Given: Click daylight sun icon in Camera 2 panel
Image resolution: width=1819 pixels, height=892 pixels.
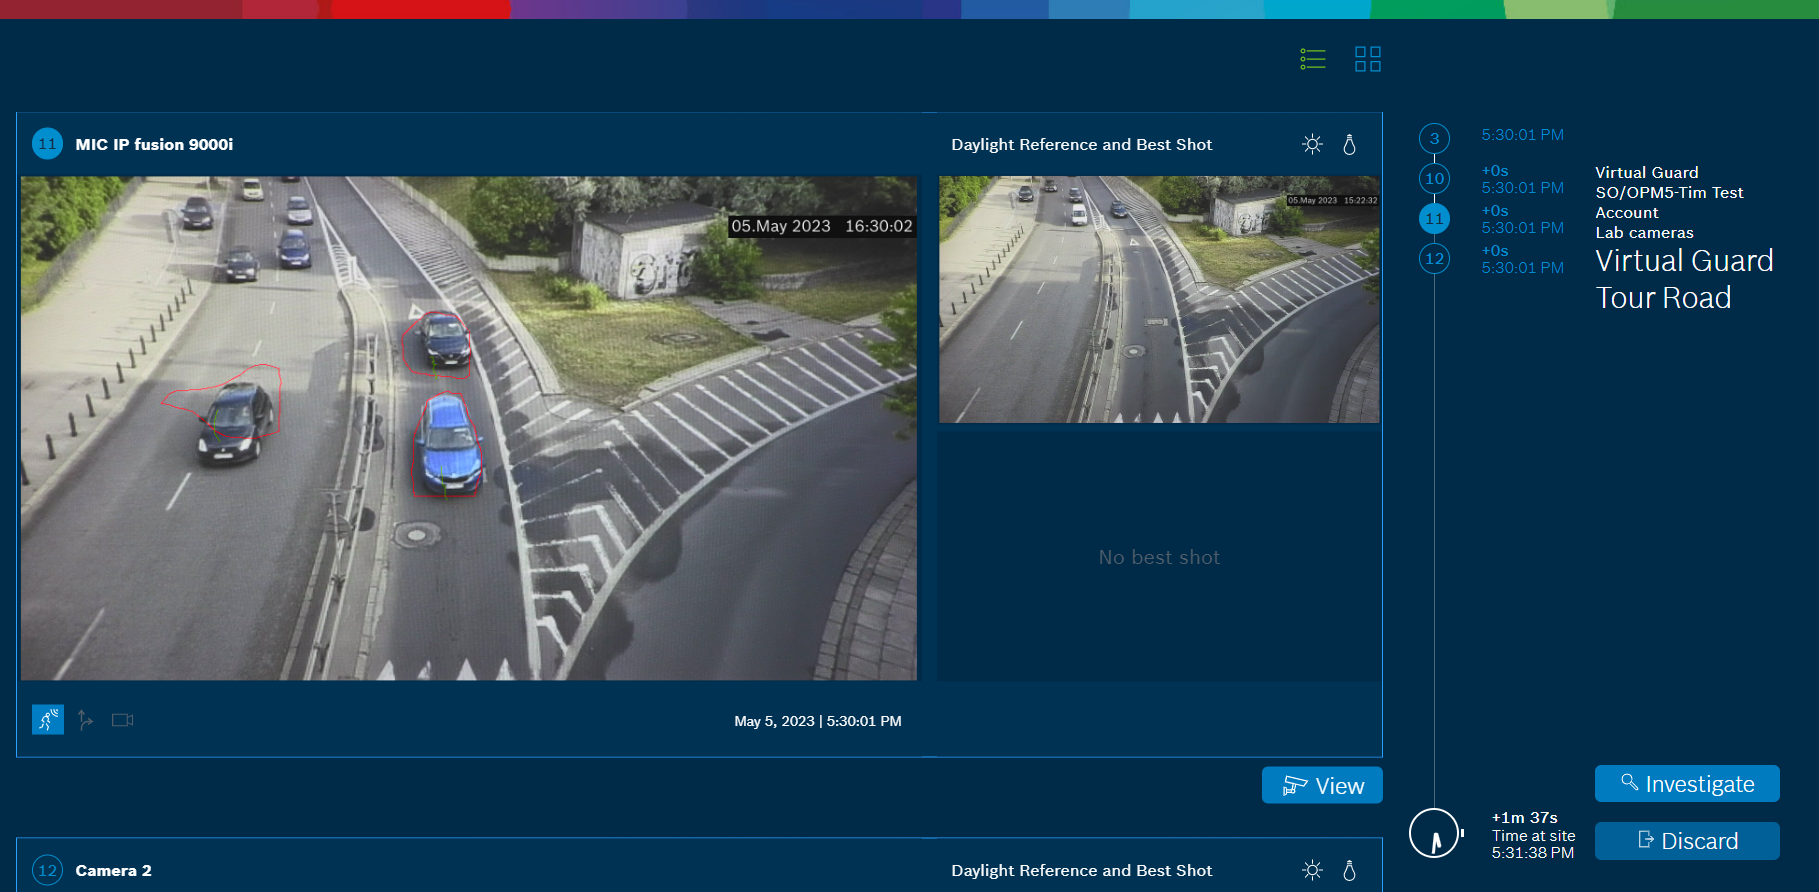Looking at the screenshot, I should 1312,870.
